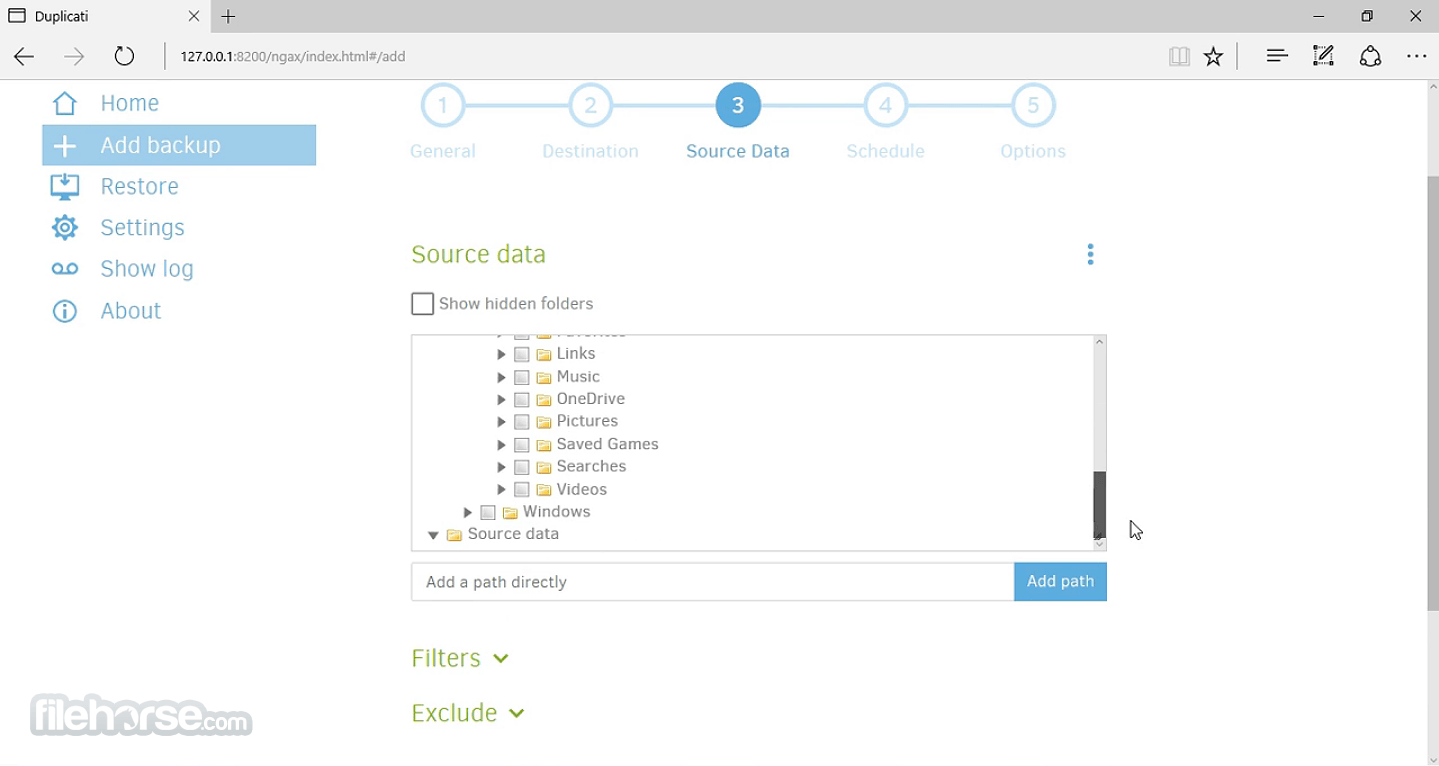
Task: Check the Searches folder checkbox
Action: (x=522, y=467)
